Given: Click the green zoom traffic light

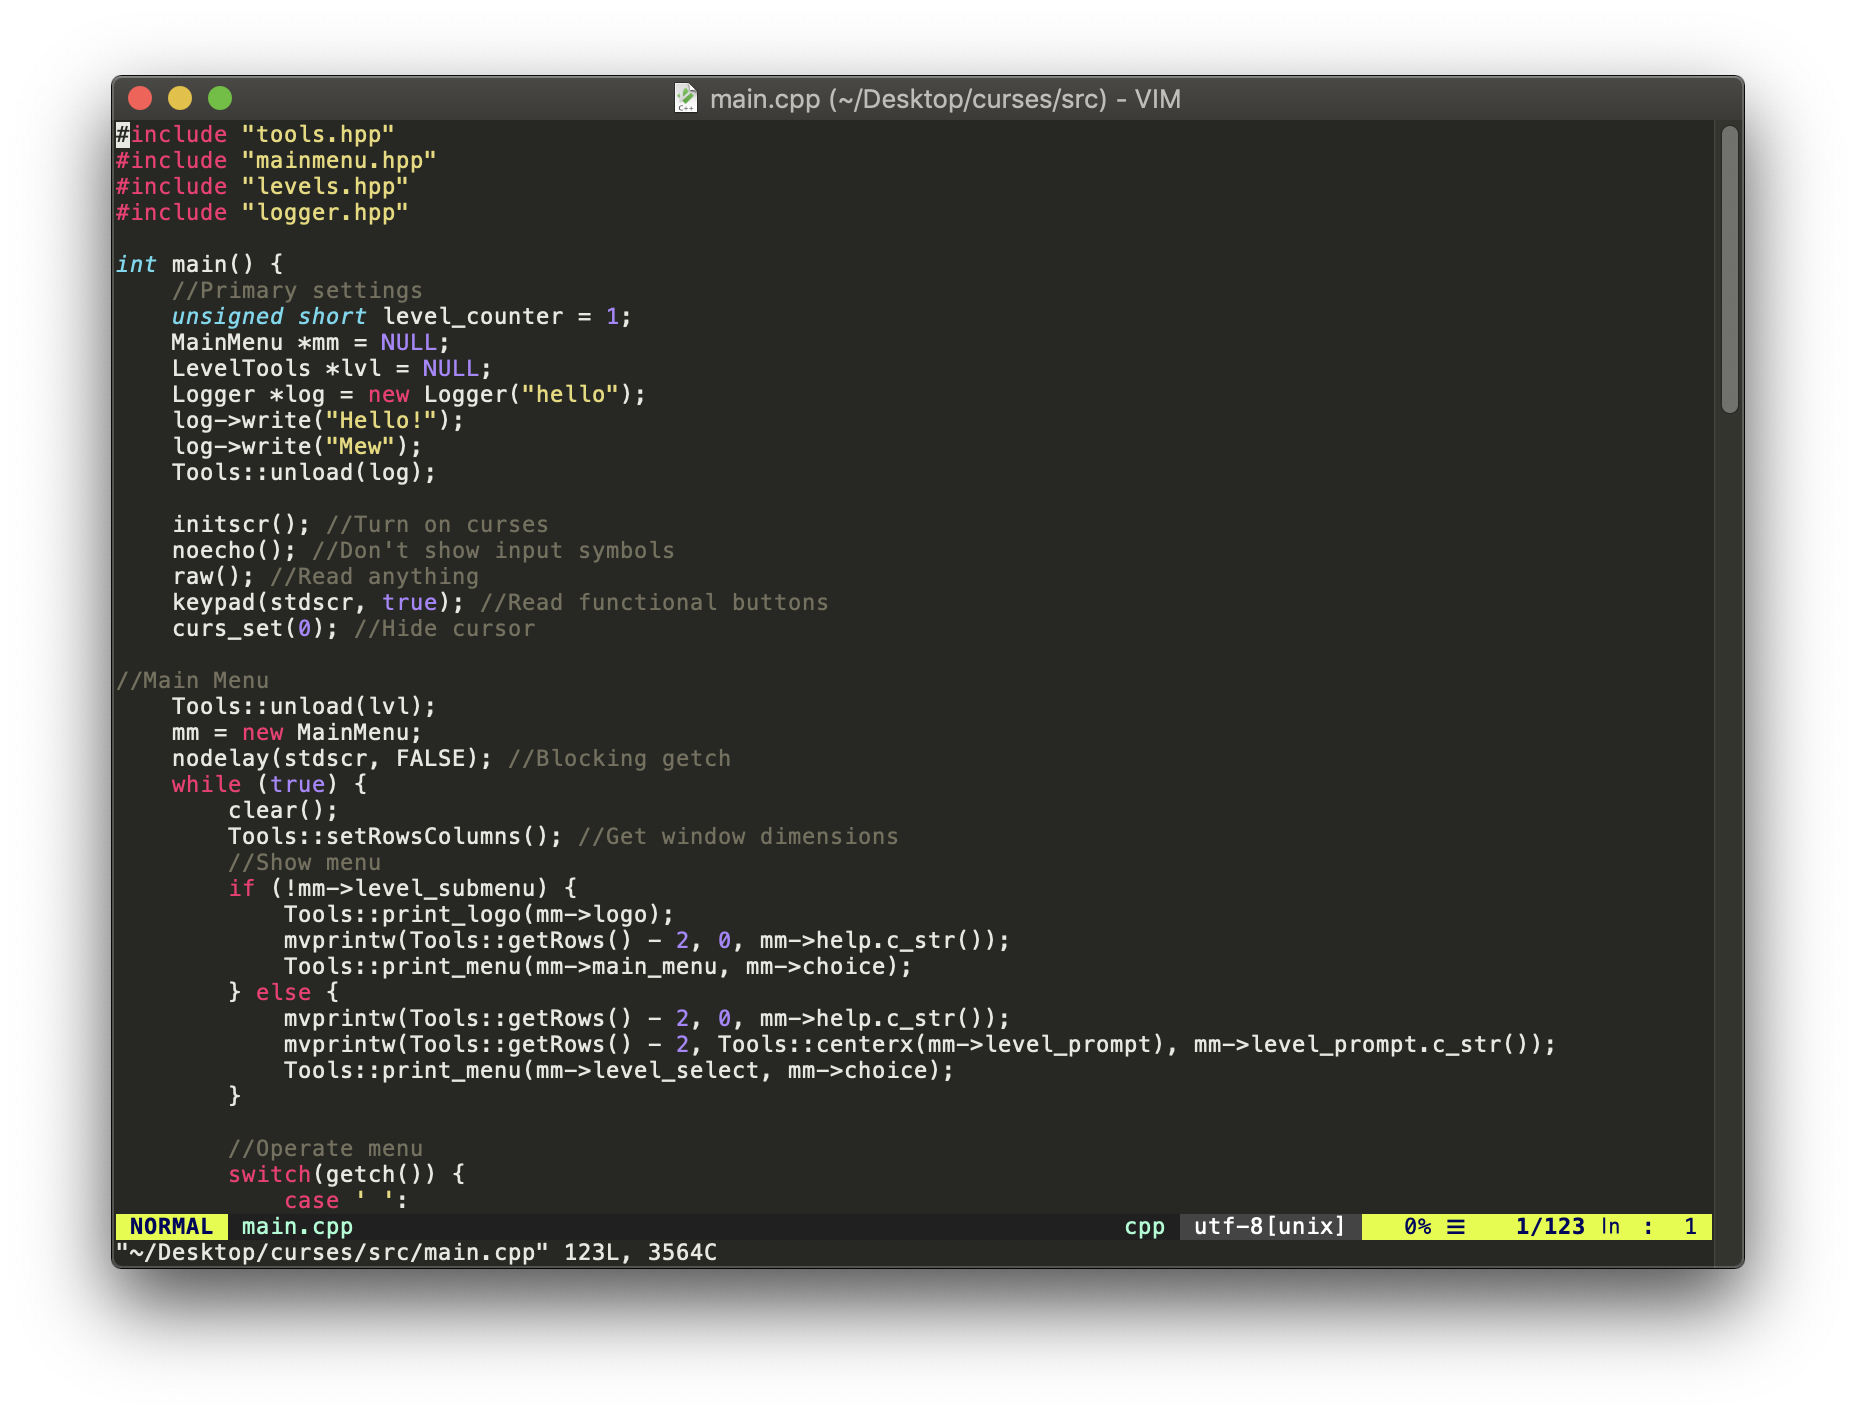Looking at the screenshot, I should coord(219,99).
